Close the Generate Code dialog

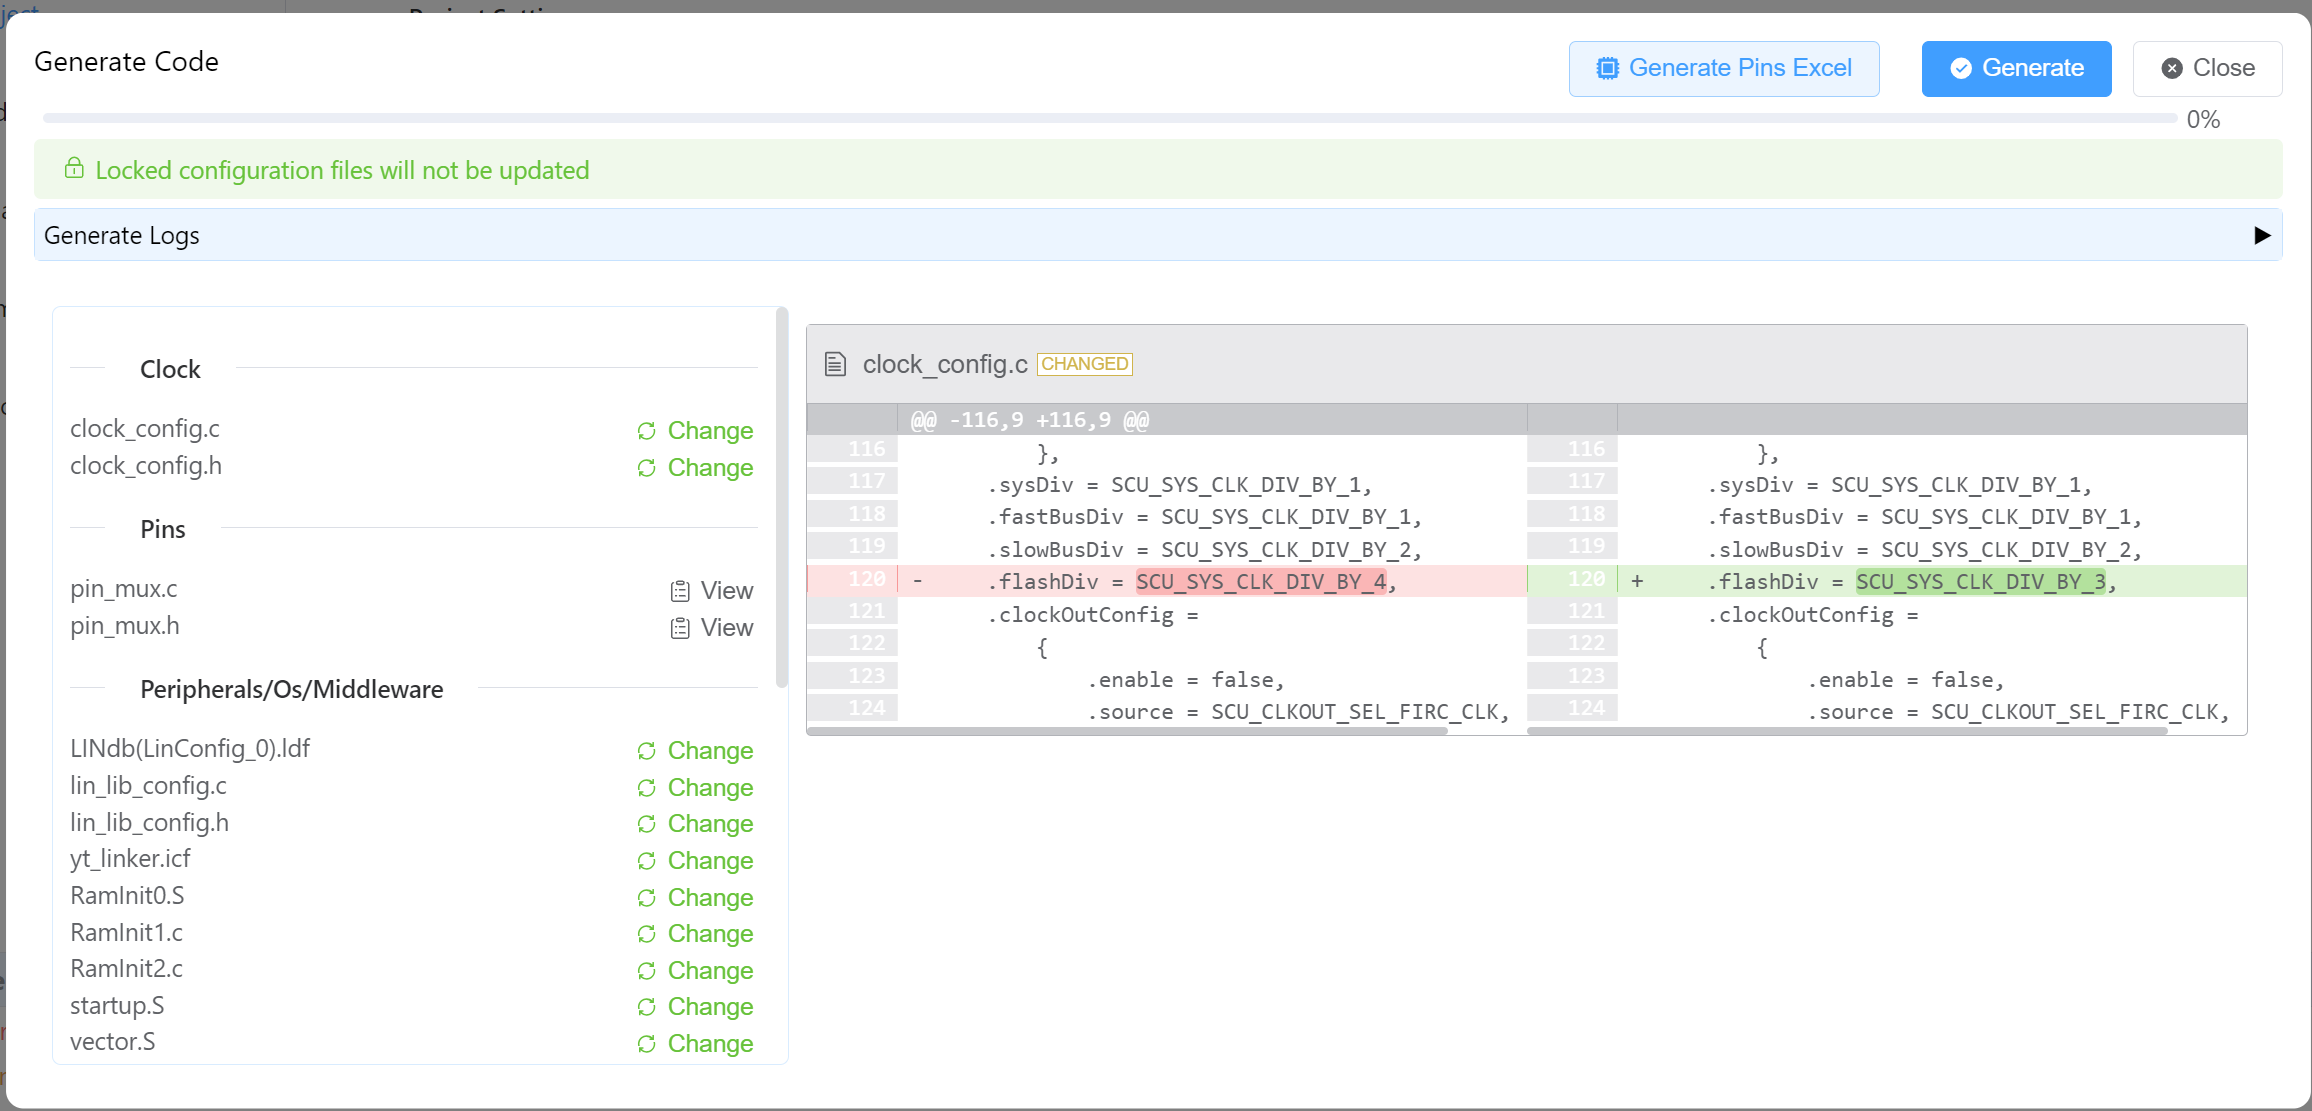tap(2207, 68)
